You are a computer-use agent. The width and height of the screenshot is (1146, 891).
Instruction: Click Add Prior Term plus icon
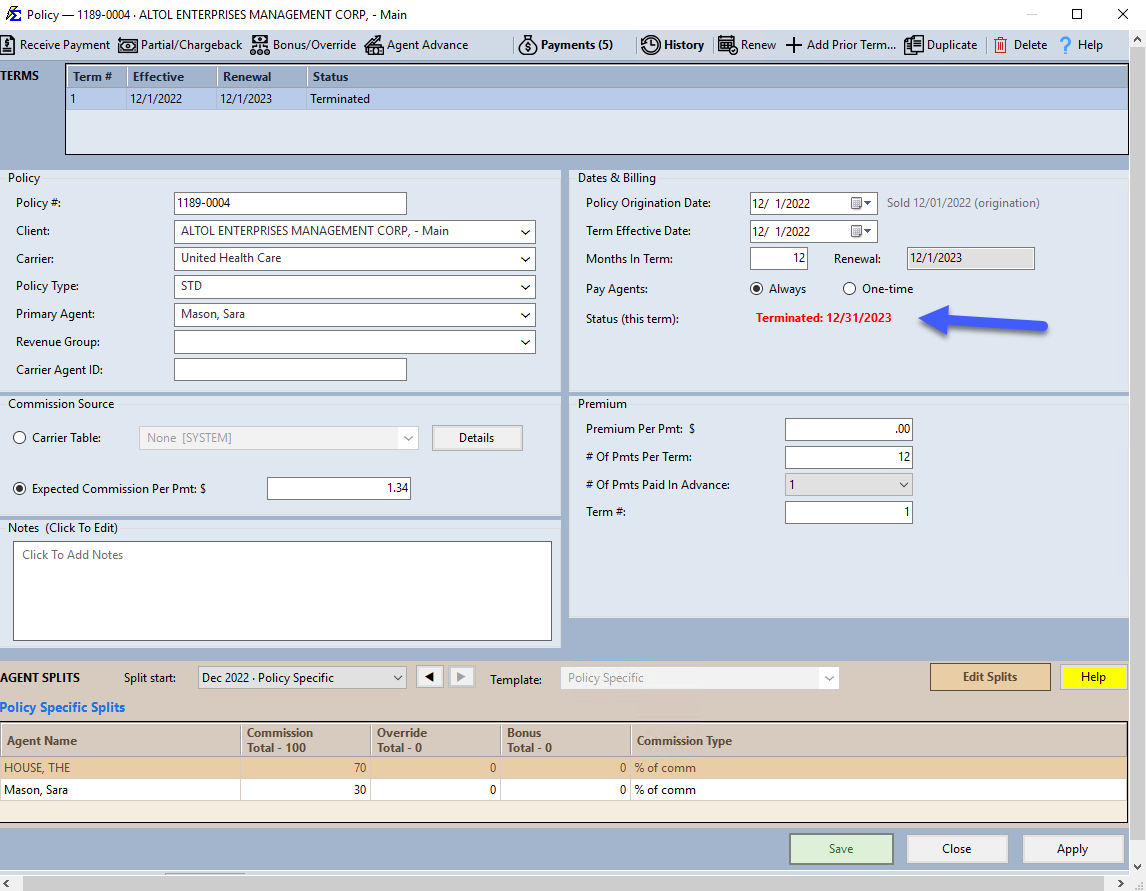pyautogui.click(x=794, y=45)
